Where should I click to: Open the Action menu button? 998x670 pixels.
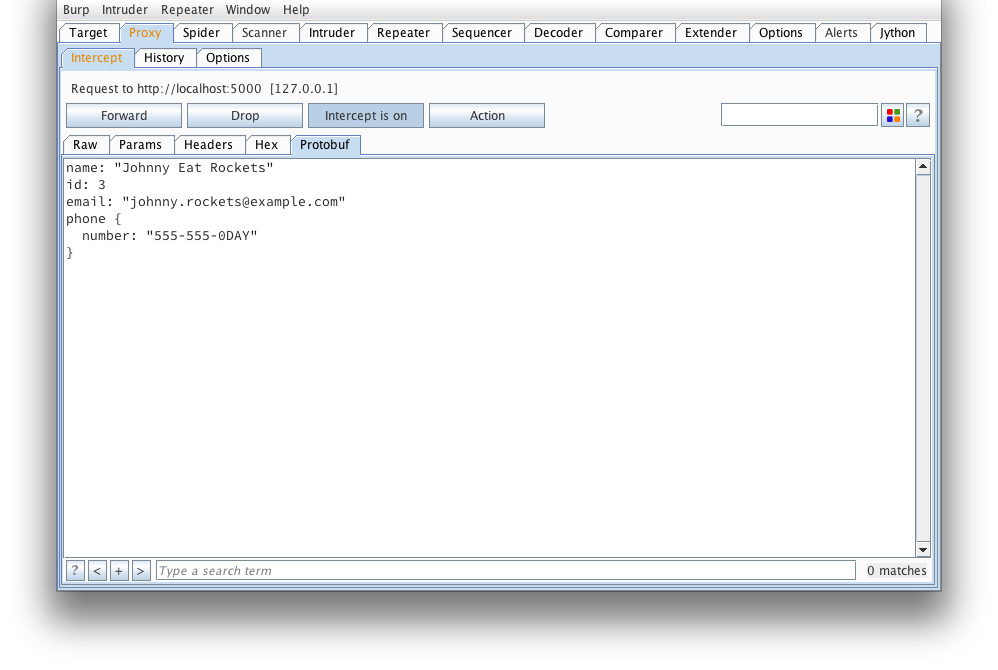coord(487,116)
